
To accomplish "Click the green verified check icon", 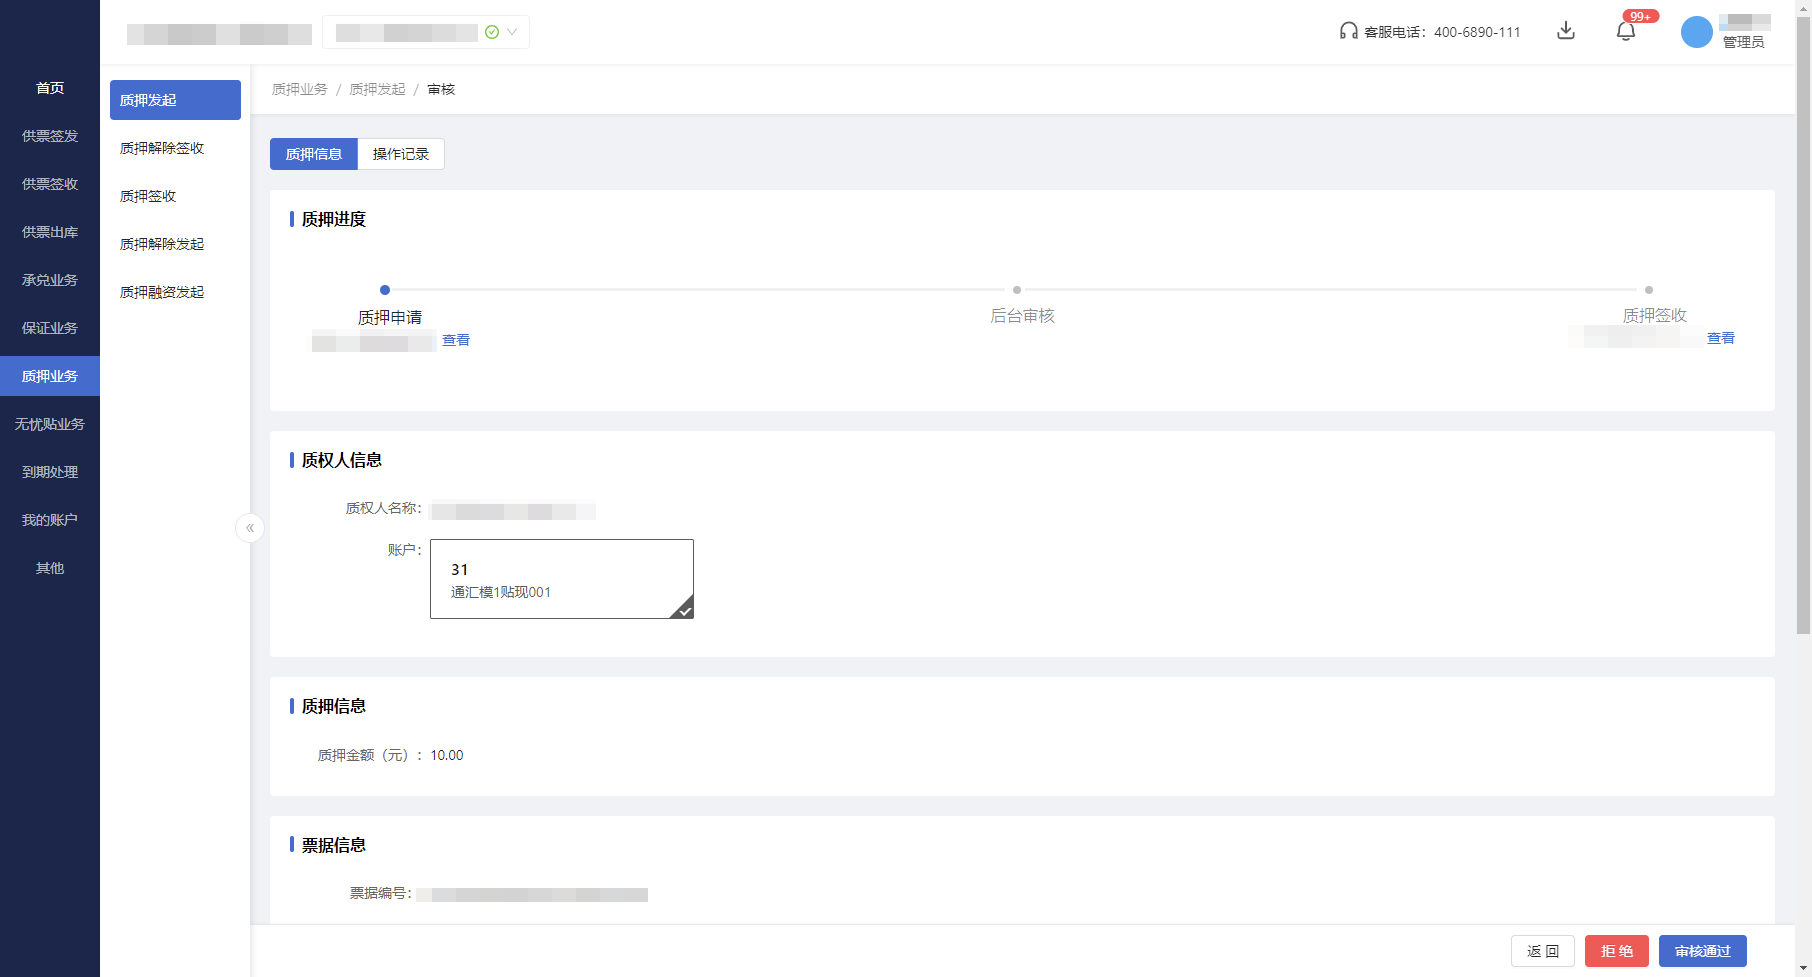I will (492, 32).
